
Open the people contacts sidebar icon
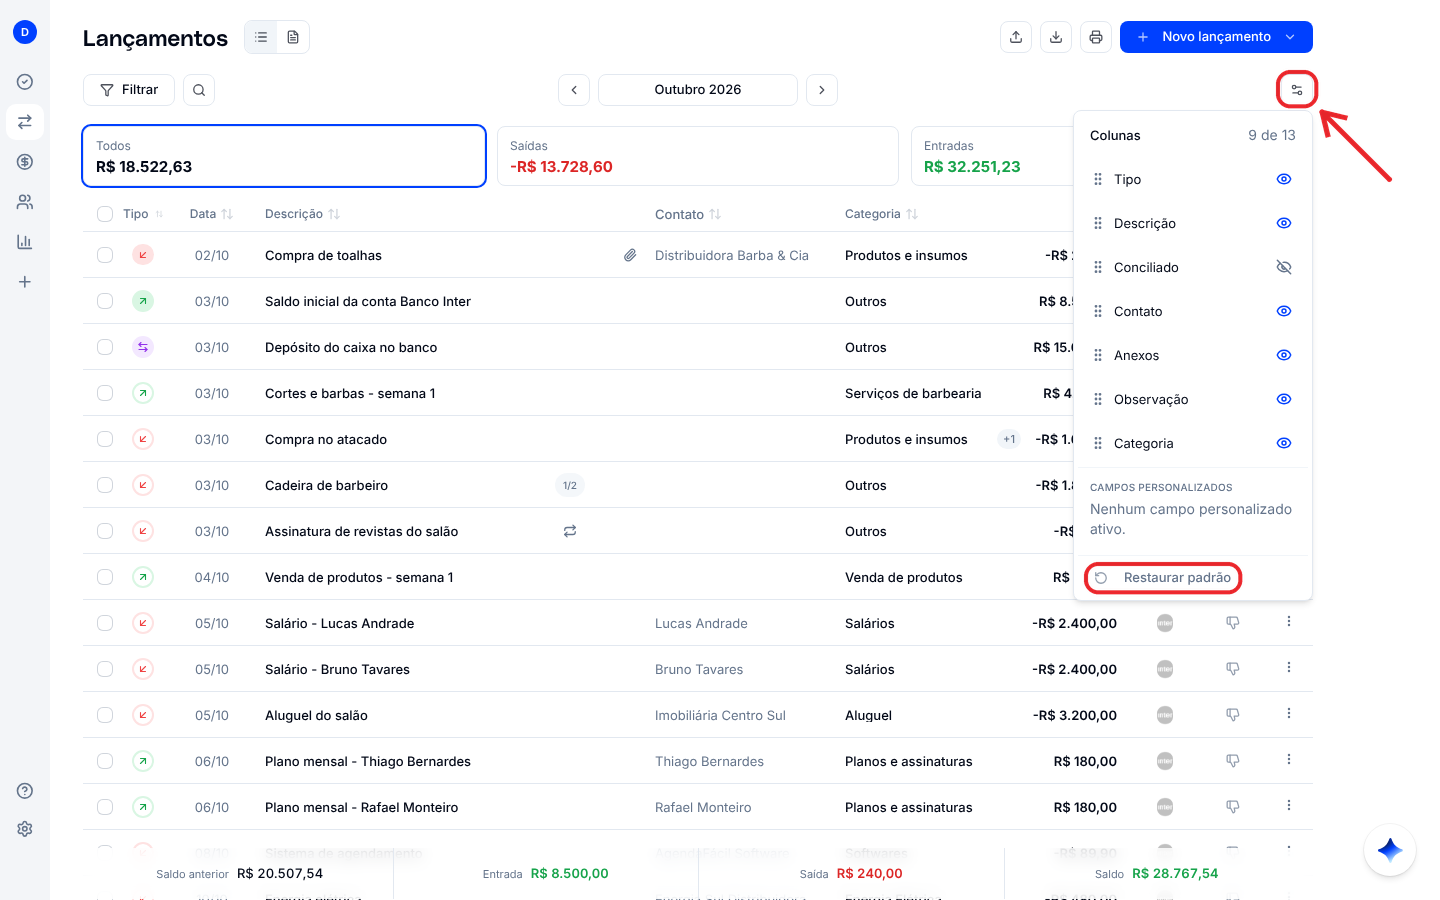[25, 202]
